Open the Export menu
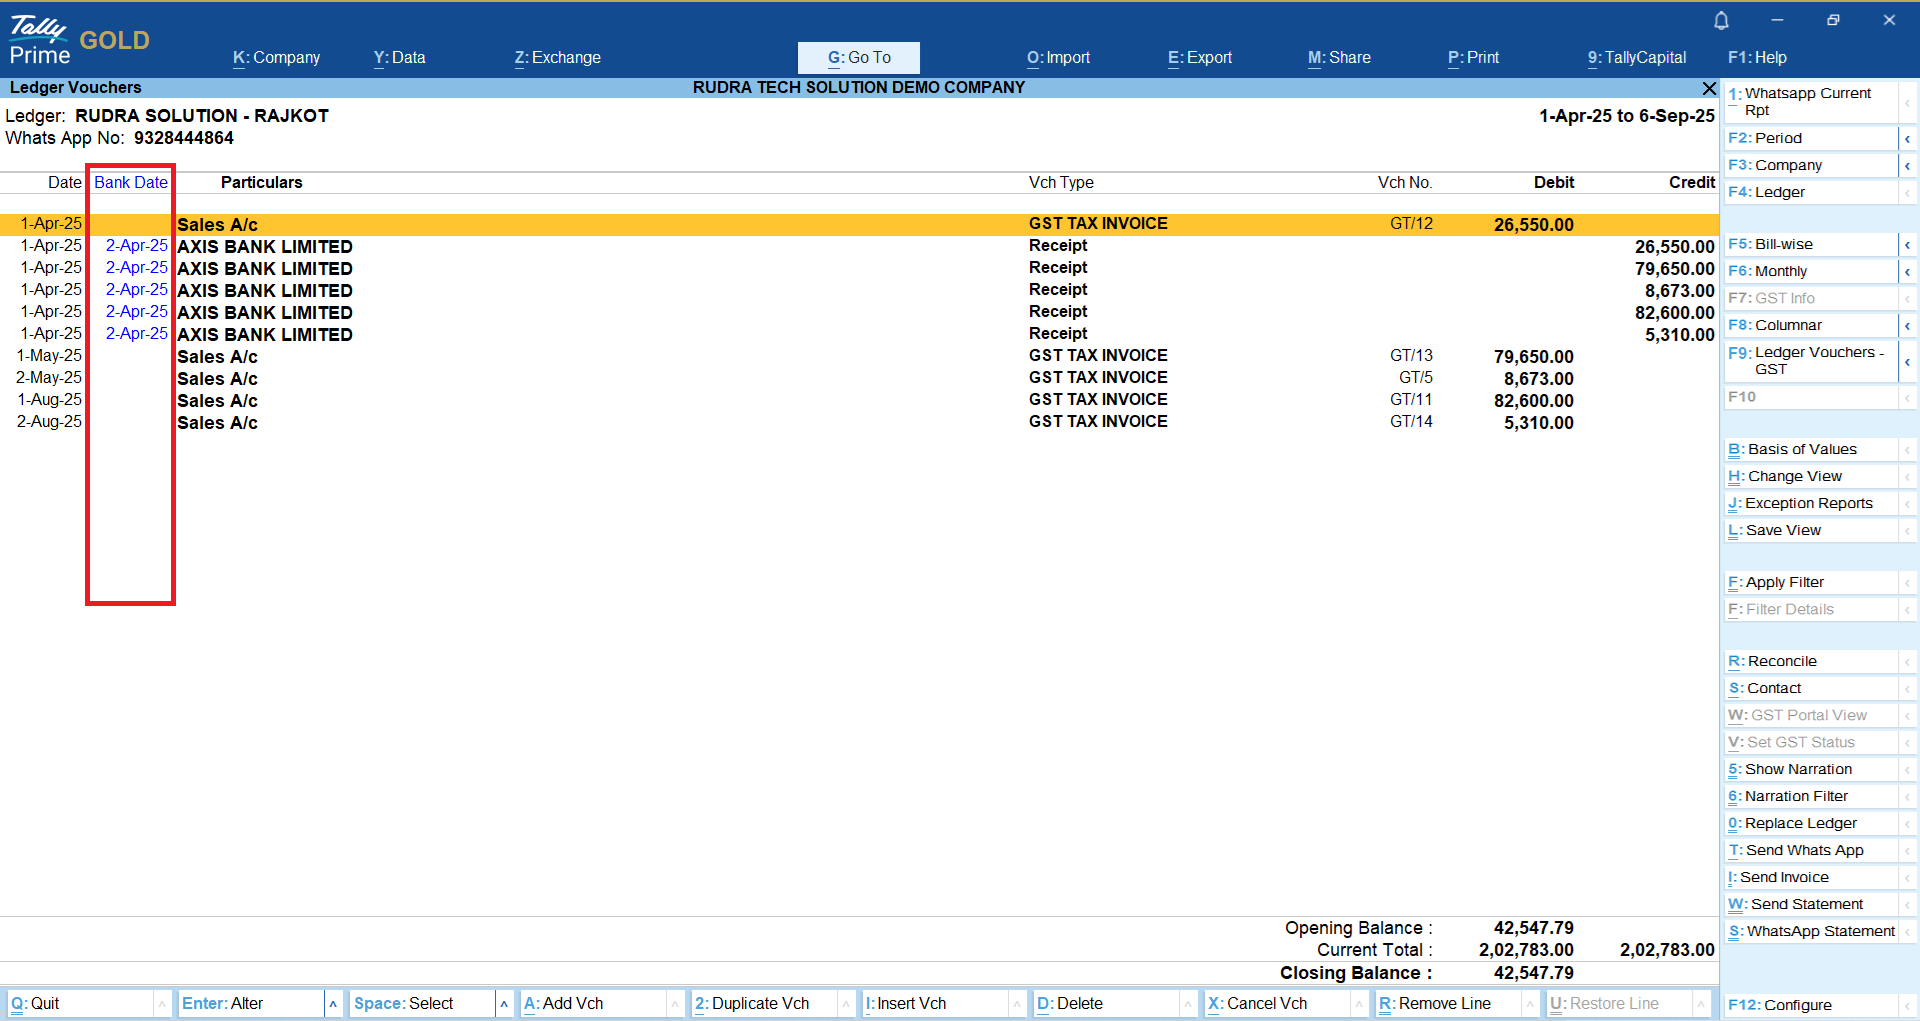1920x1021 pixels. click(1199, 57)
